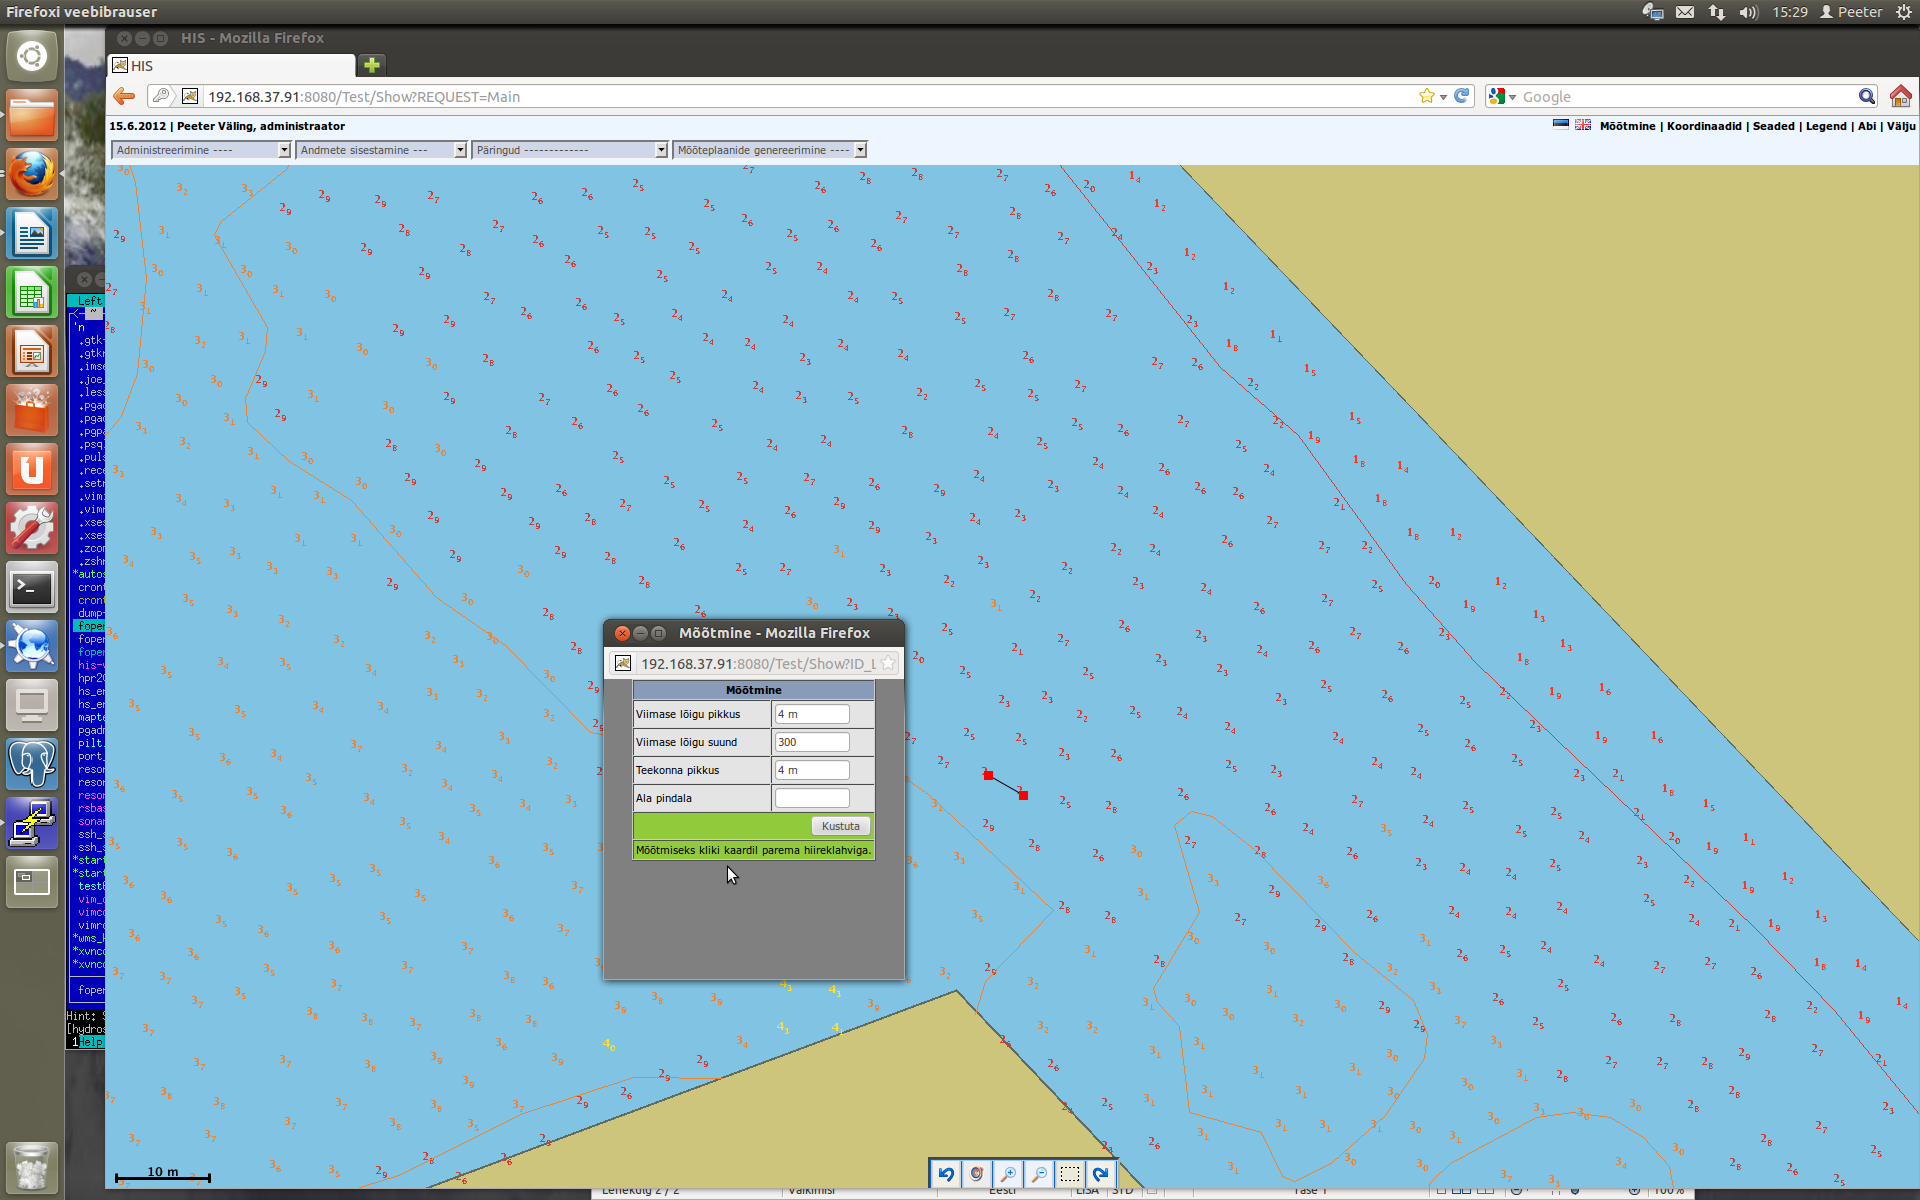Click the Ala pindala input field
1920x1200 pixels.
click(x=812, y=798)
